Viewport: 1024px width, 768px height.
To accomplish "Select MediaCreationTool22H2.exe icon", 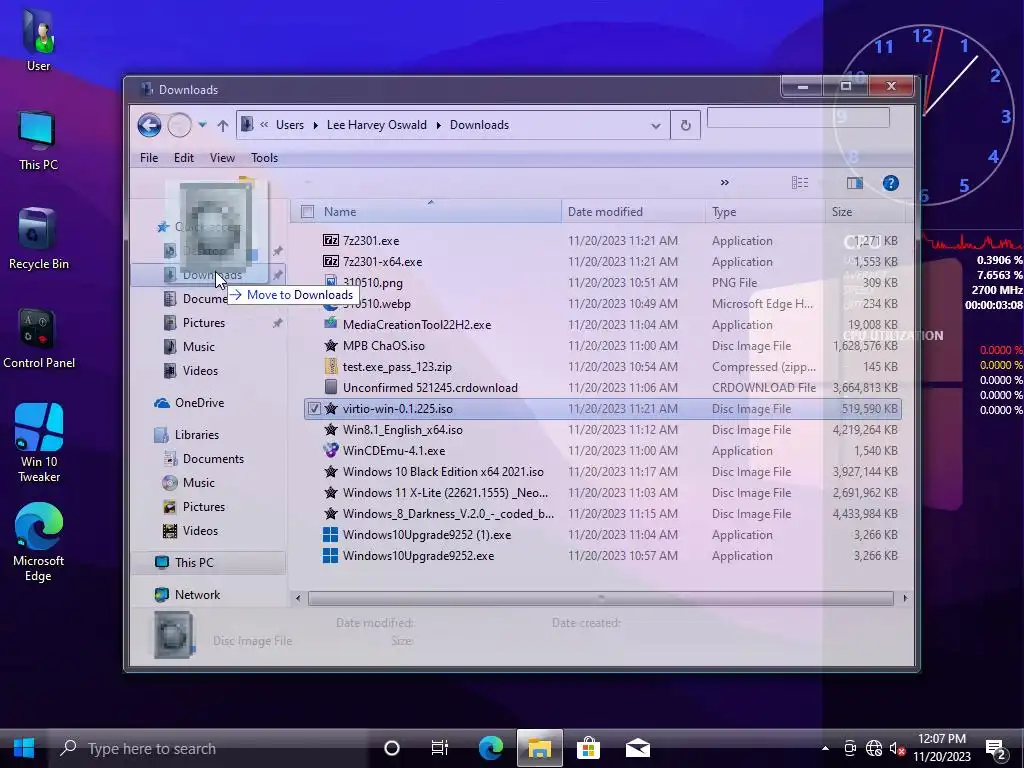I will coord(331,324).
